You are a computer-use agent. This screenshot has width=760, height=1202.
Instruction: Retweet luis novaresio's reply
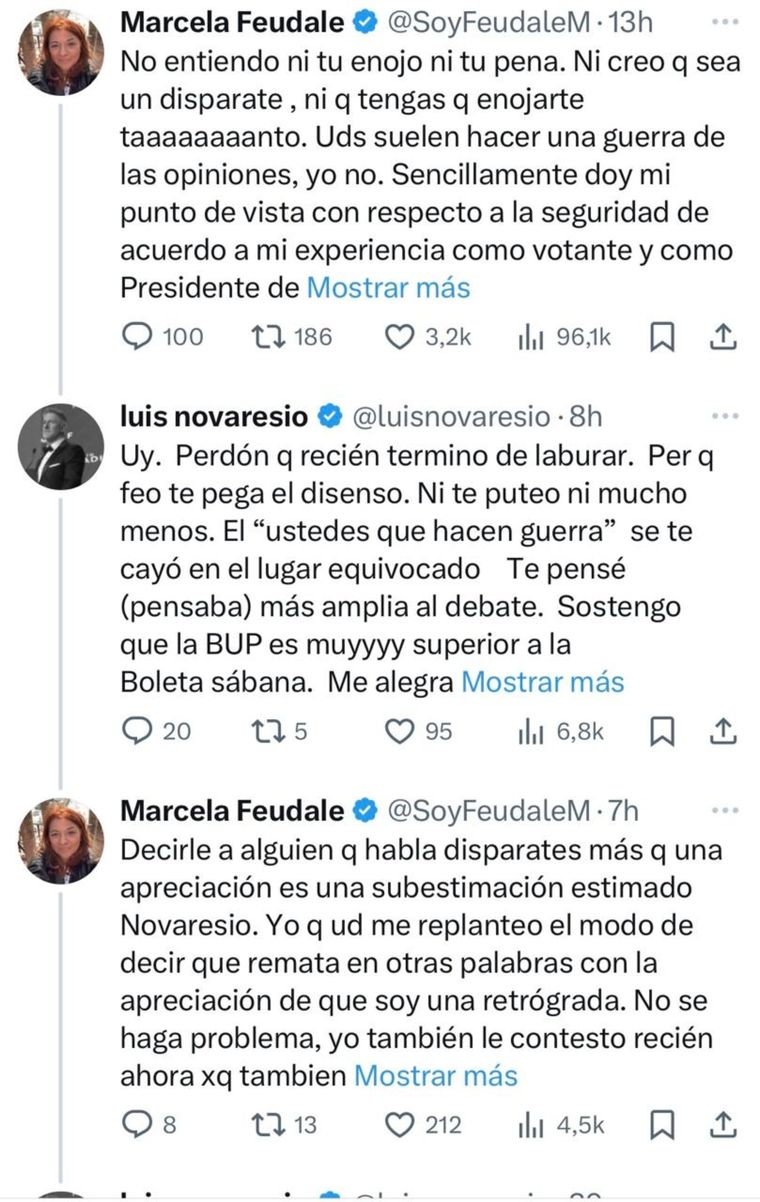(272, 732)
